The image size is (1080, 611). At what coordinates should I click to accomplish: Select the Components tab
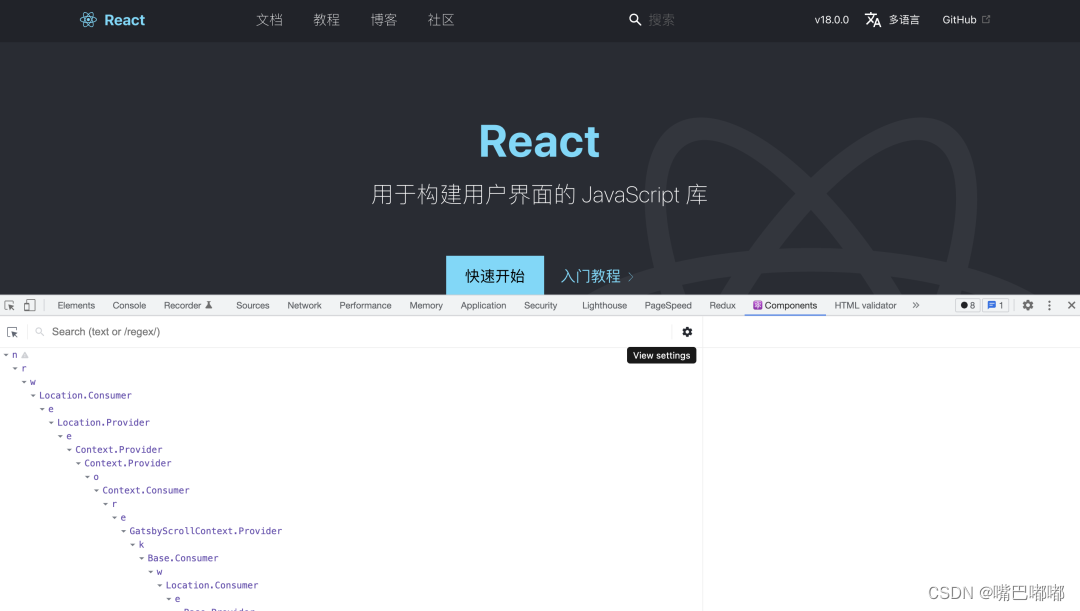tap(785, 305)
